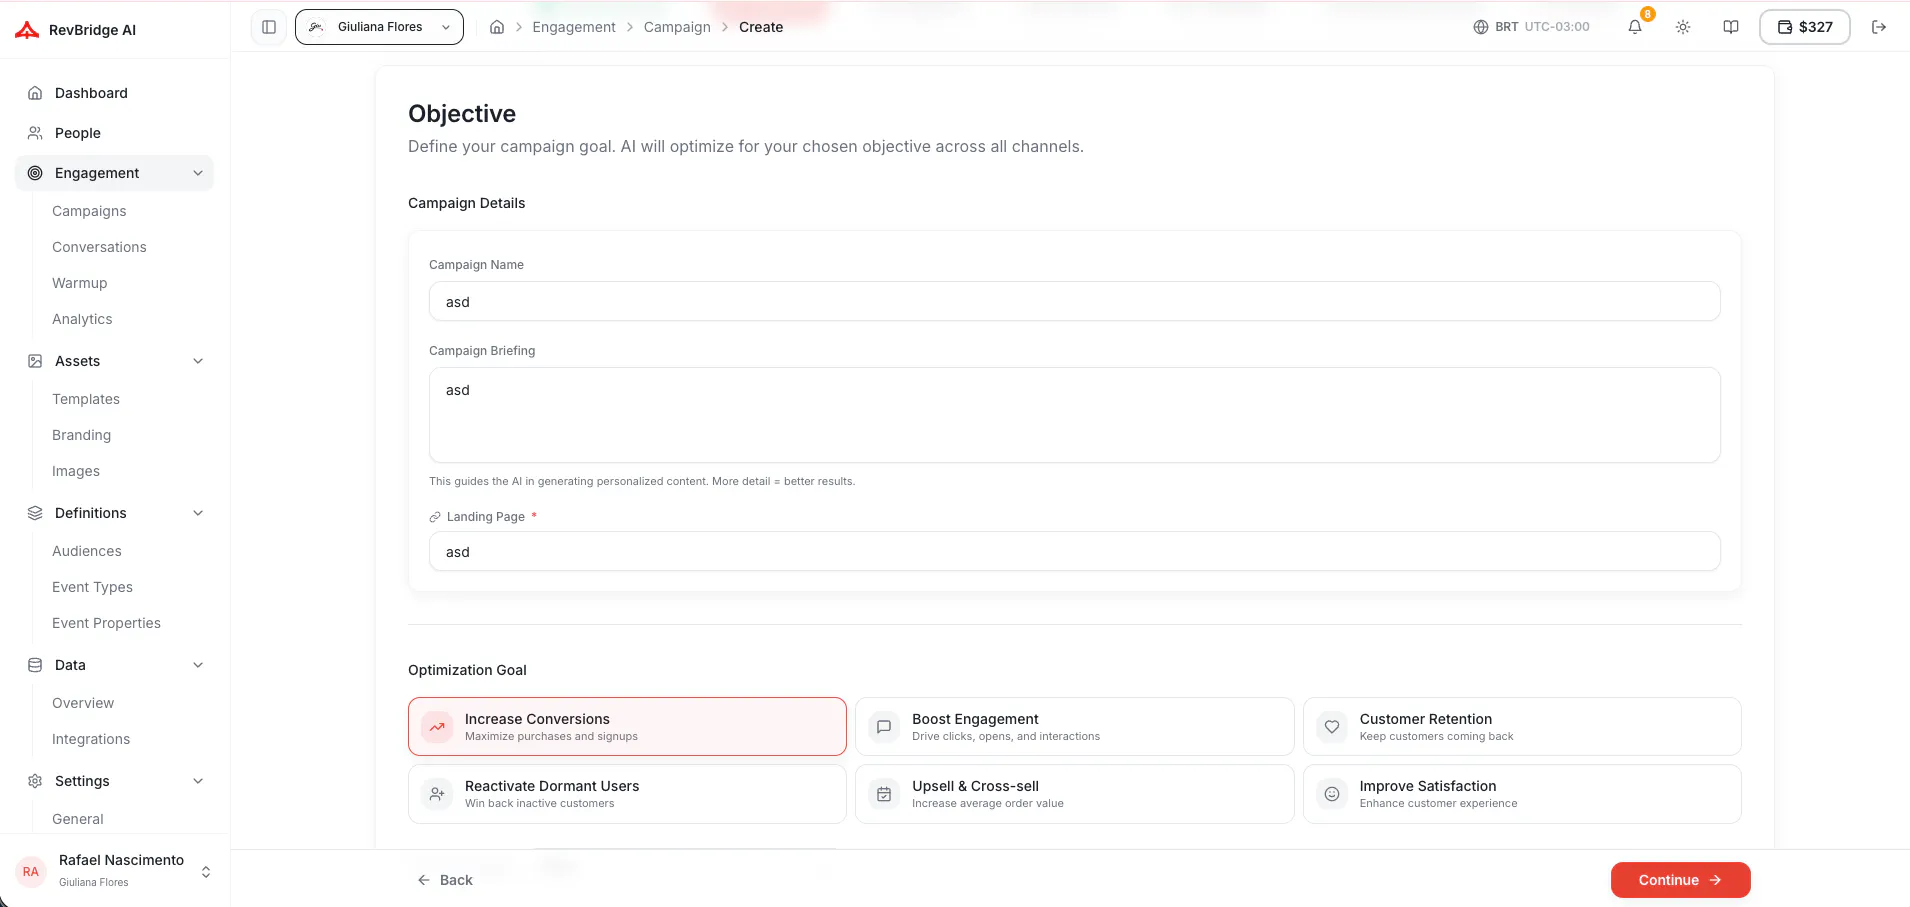Viewport: 1910px width, 907px height.
Task: Switch theme using the sun icon
Action: (1683, 27)
